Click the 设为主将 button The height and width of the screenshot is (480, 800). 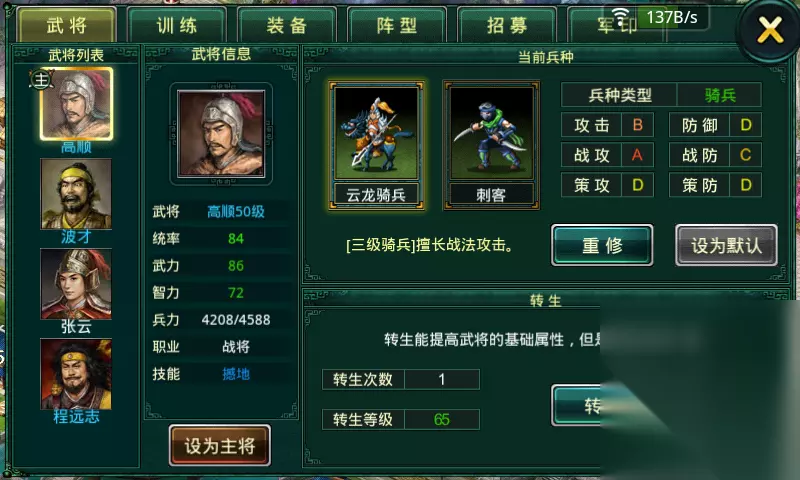[220, 446]
